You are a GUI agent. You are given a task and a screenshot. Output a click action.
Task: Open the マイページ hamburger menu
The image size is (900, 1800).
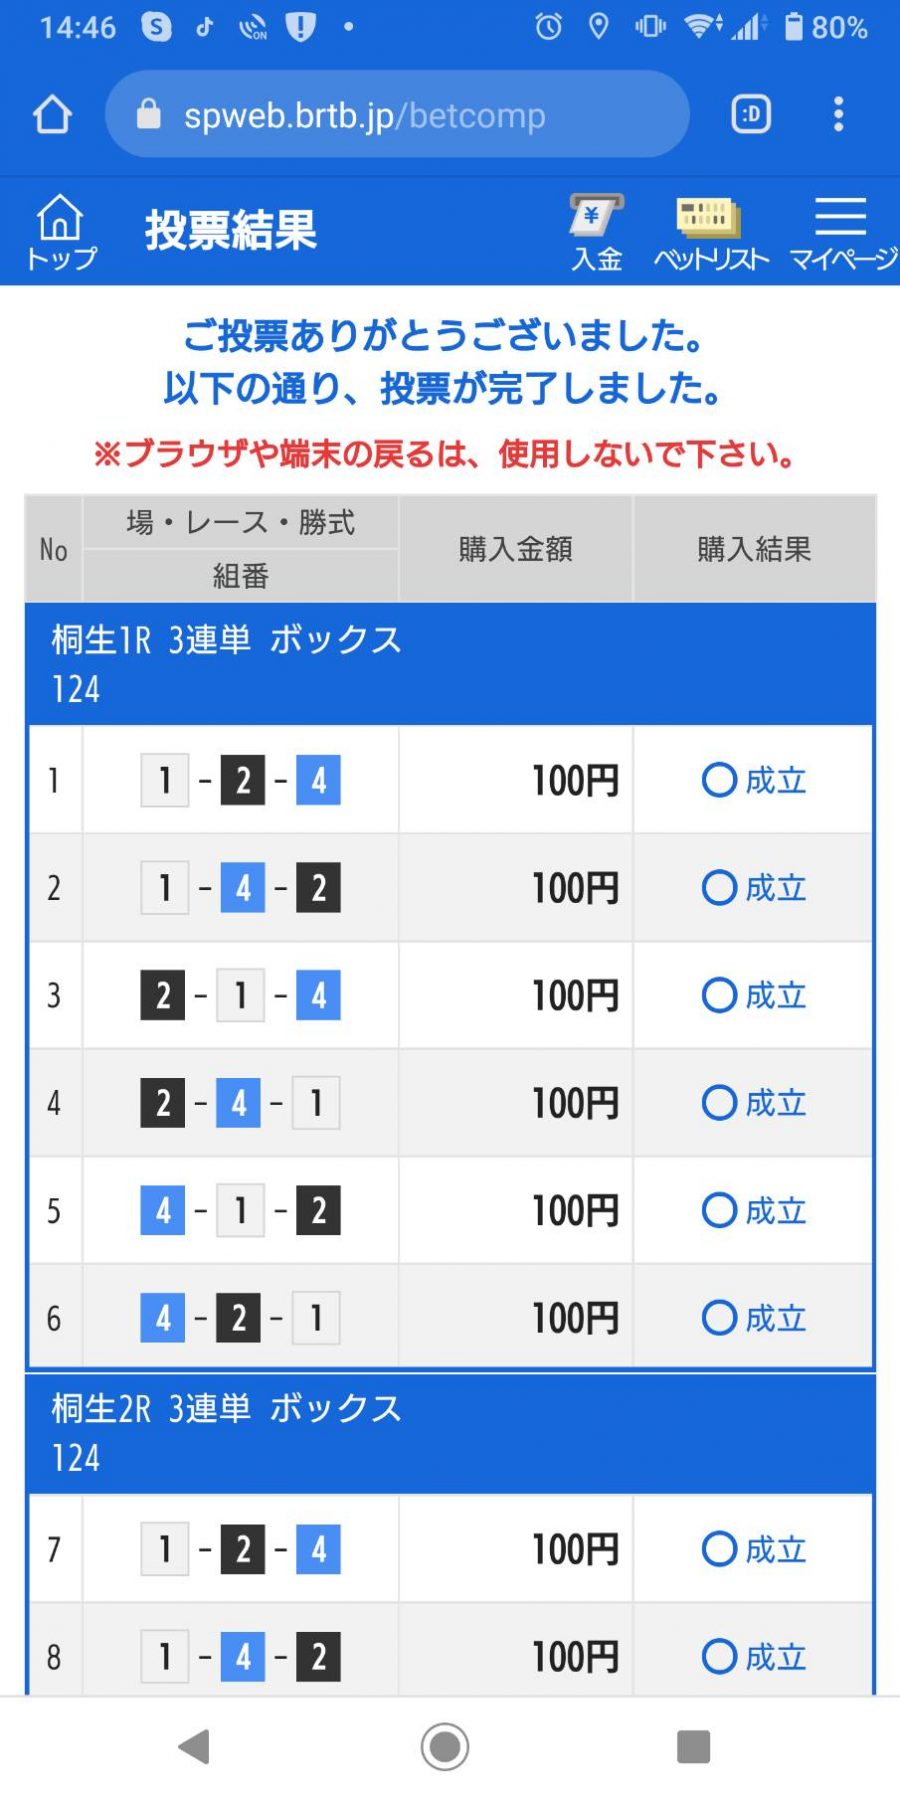842,232
